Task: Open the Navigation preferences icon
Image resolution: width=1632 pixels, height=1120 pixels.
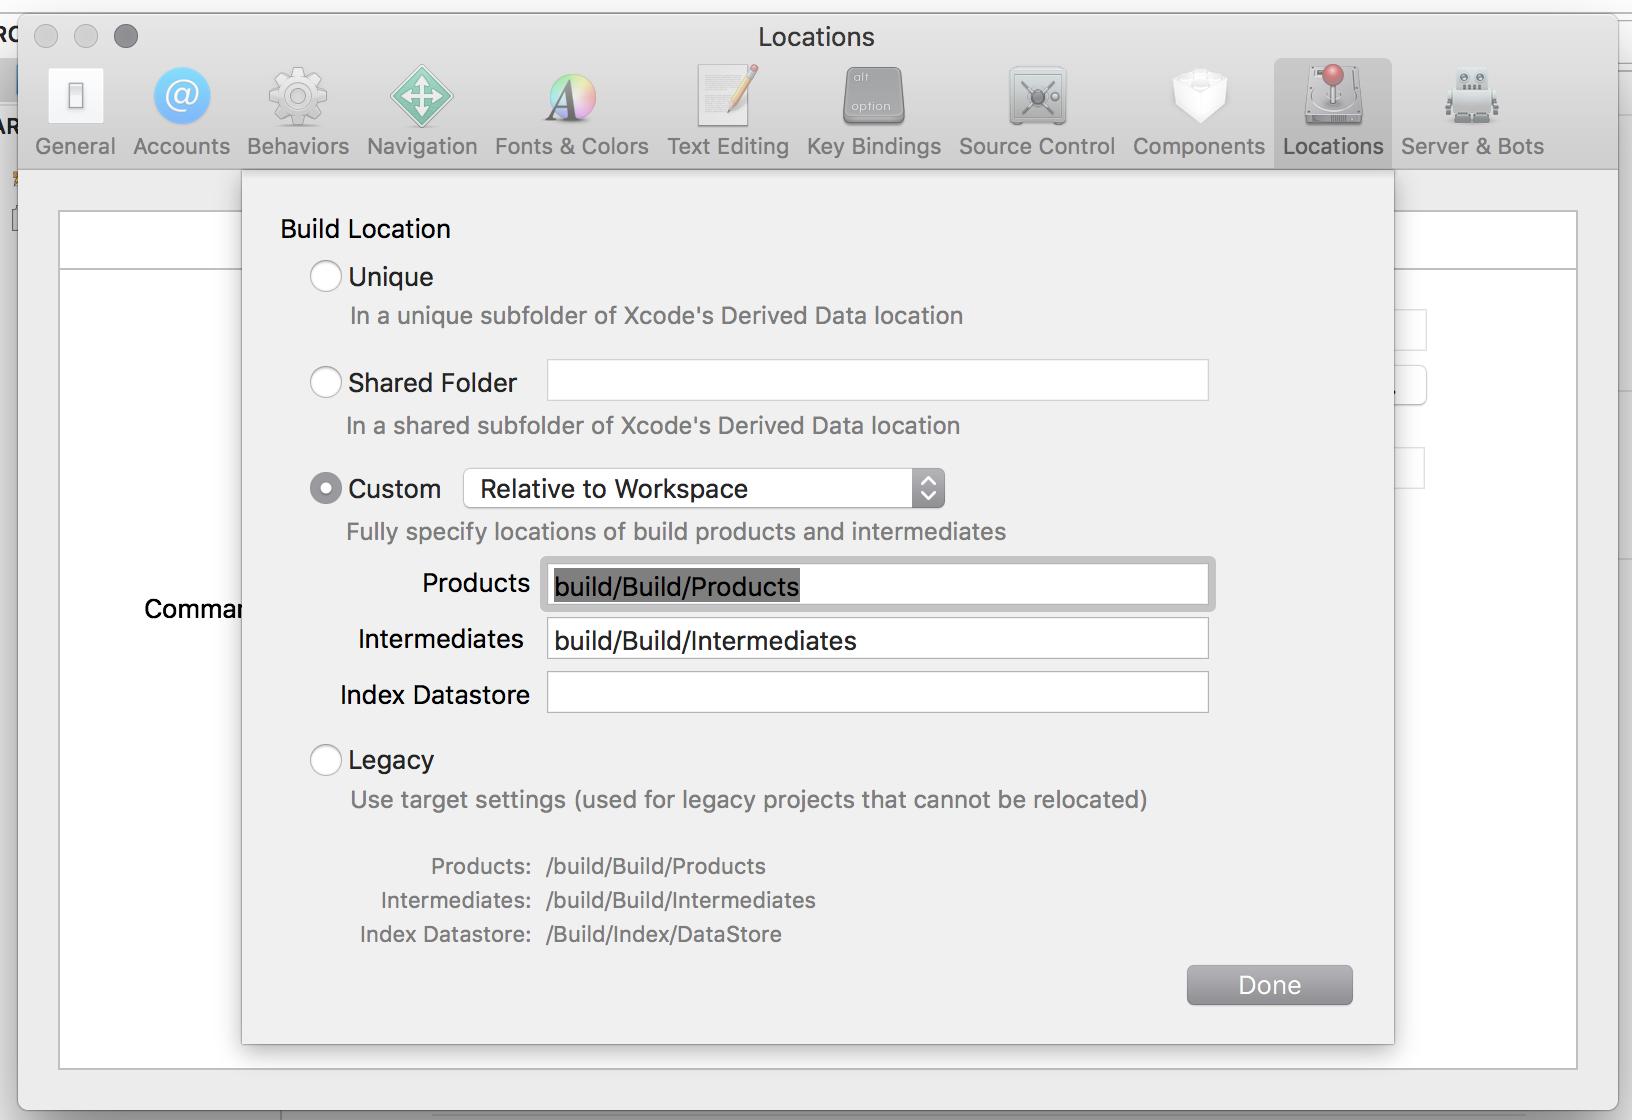Action: click(422, 96)
